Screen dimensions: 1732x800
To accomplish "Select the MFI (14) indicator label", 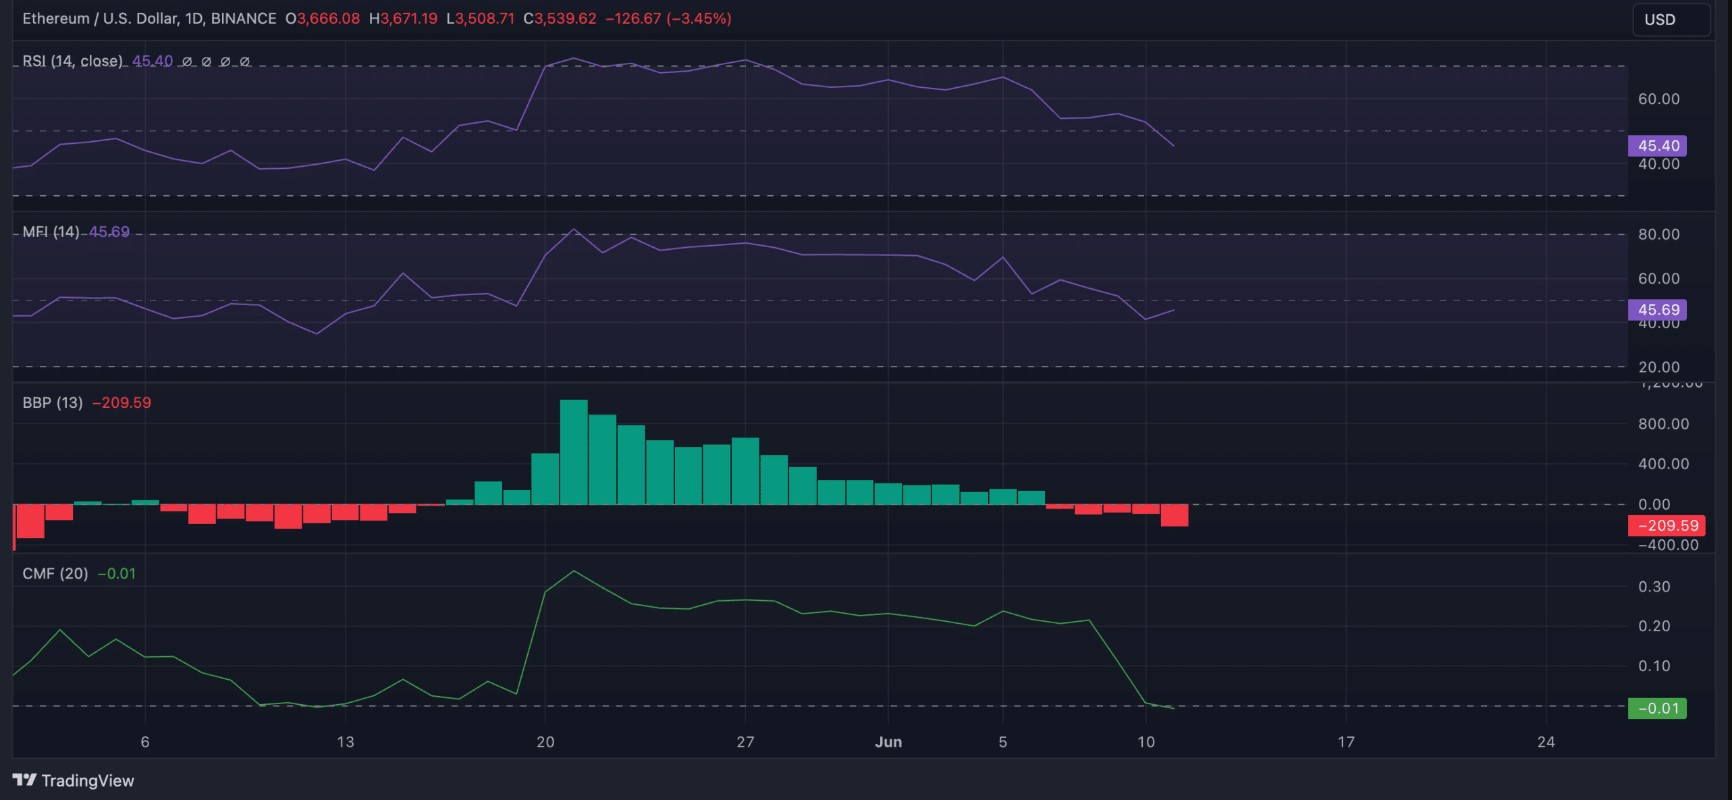I will (51, 232).
